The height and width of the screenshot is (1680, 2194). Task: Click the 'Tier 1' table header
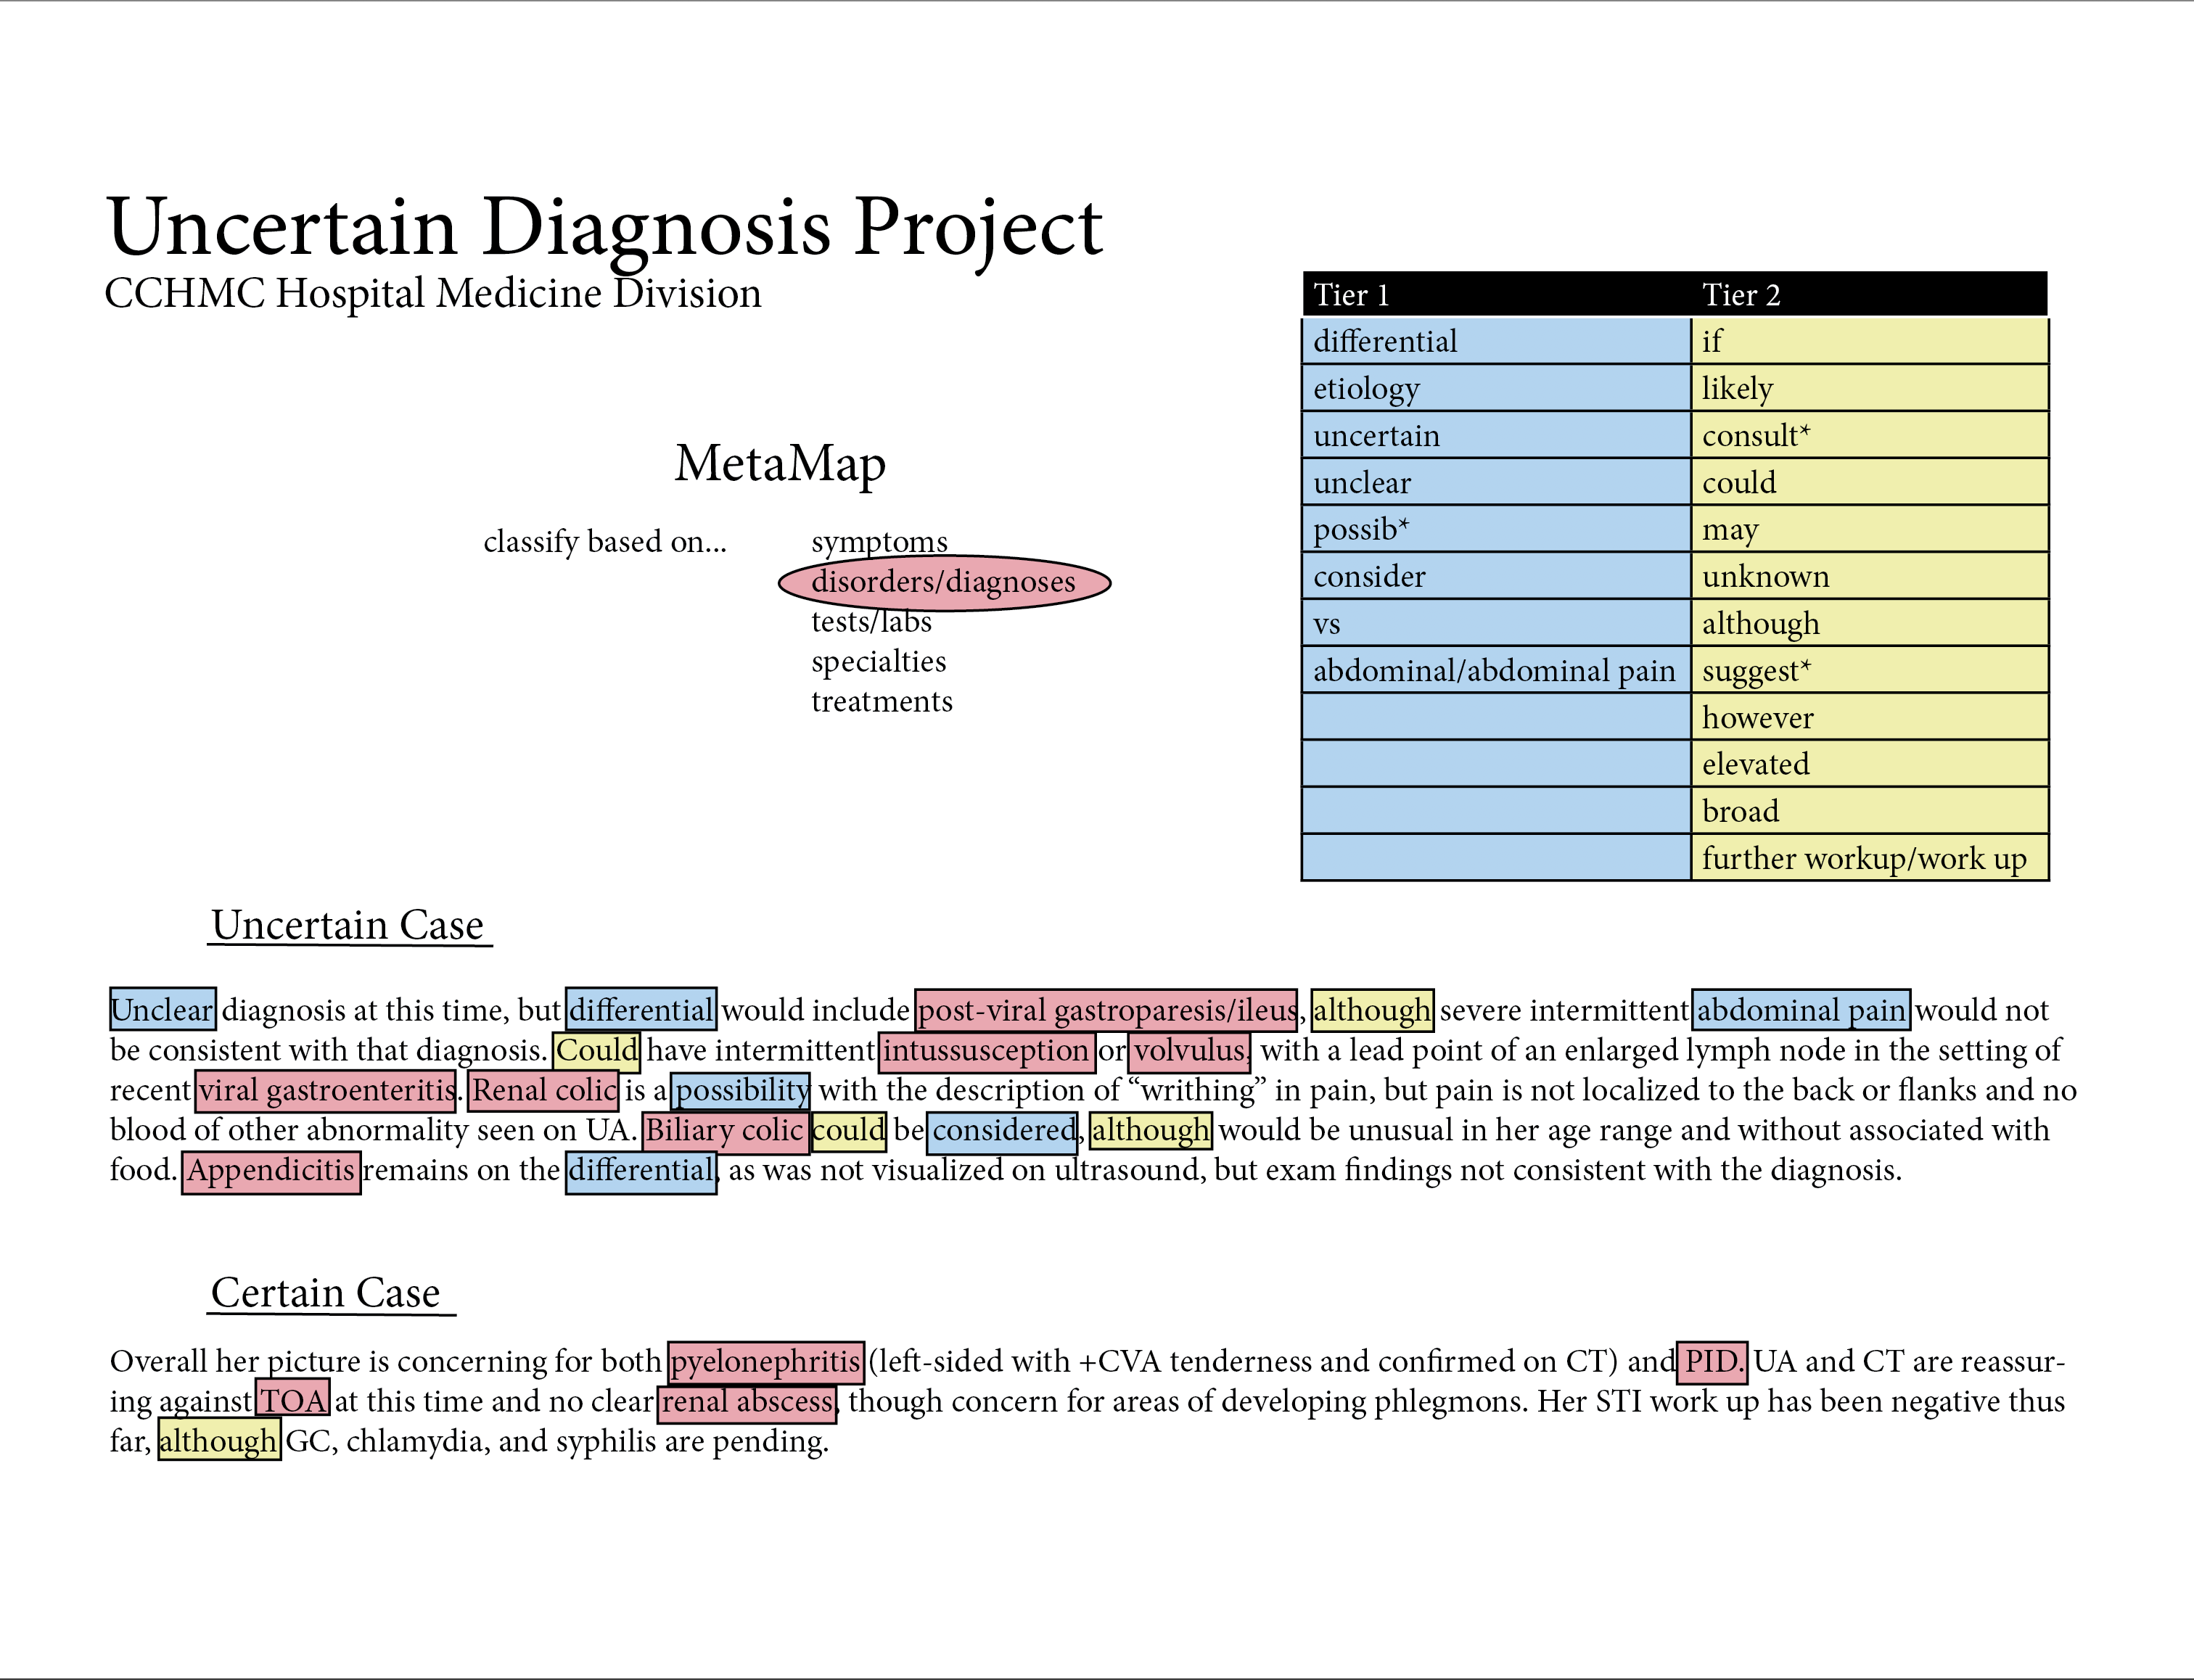pos(1496,295)
